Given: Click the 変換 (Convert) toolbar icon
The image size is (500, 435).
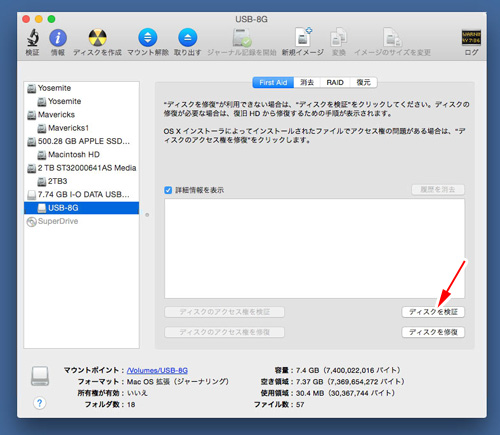Looking at the screenshot, I should [x=339, y=38].
